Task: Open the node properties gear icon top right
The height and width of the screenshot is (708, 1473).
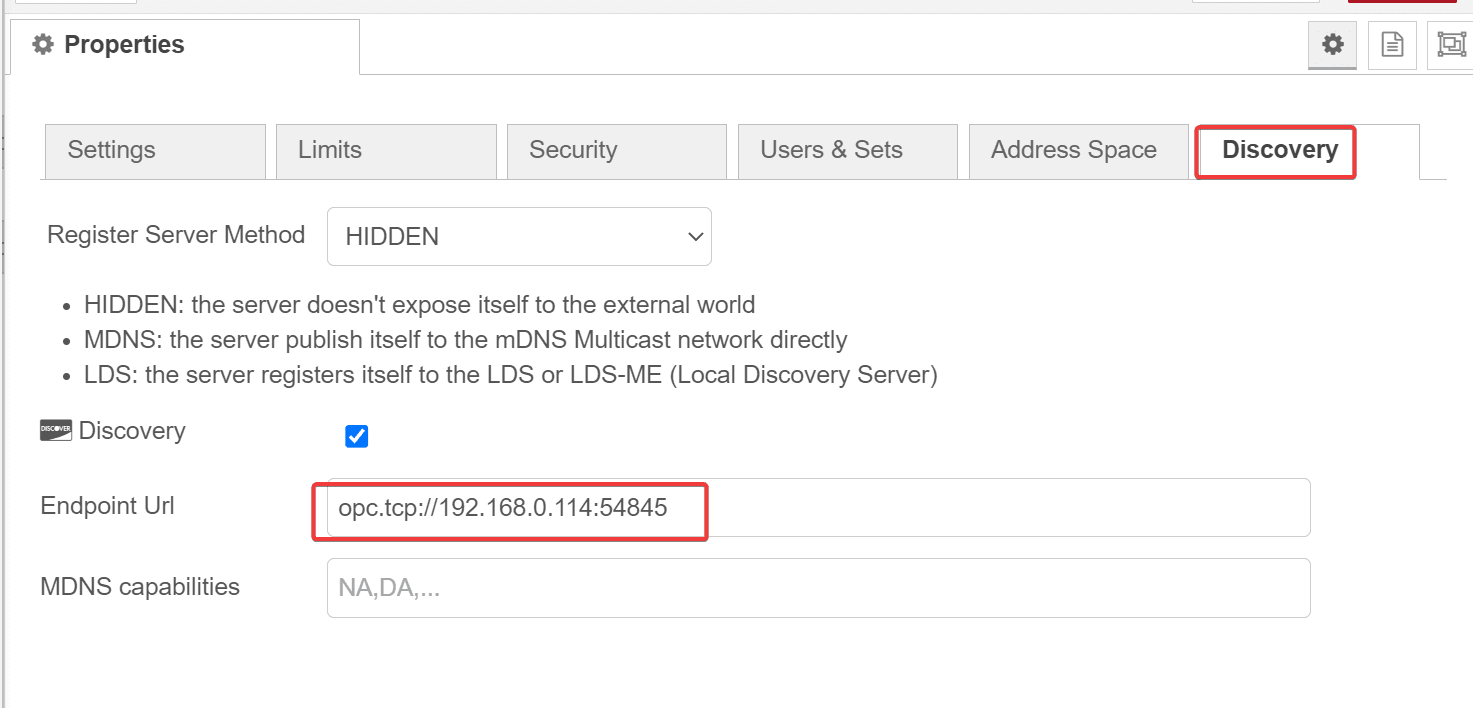Action: tap(1331, 44)
